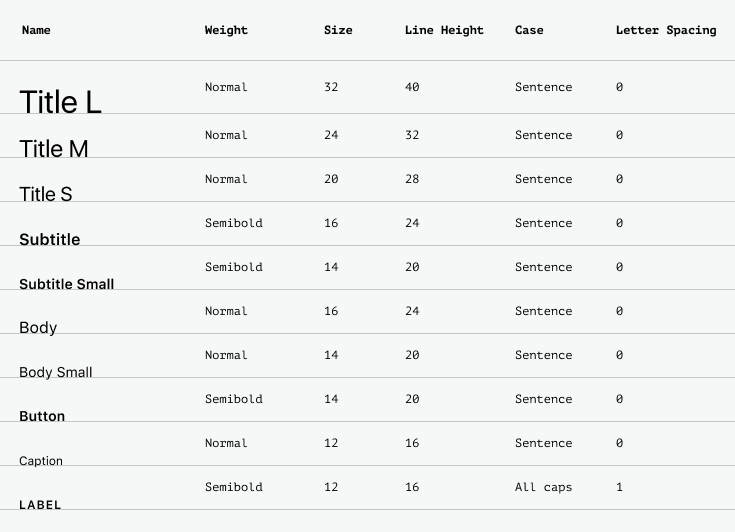
Task: Click the Body style name
Action: tap(38, 328)
